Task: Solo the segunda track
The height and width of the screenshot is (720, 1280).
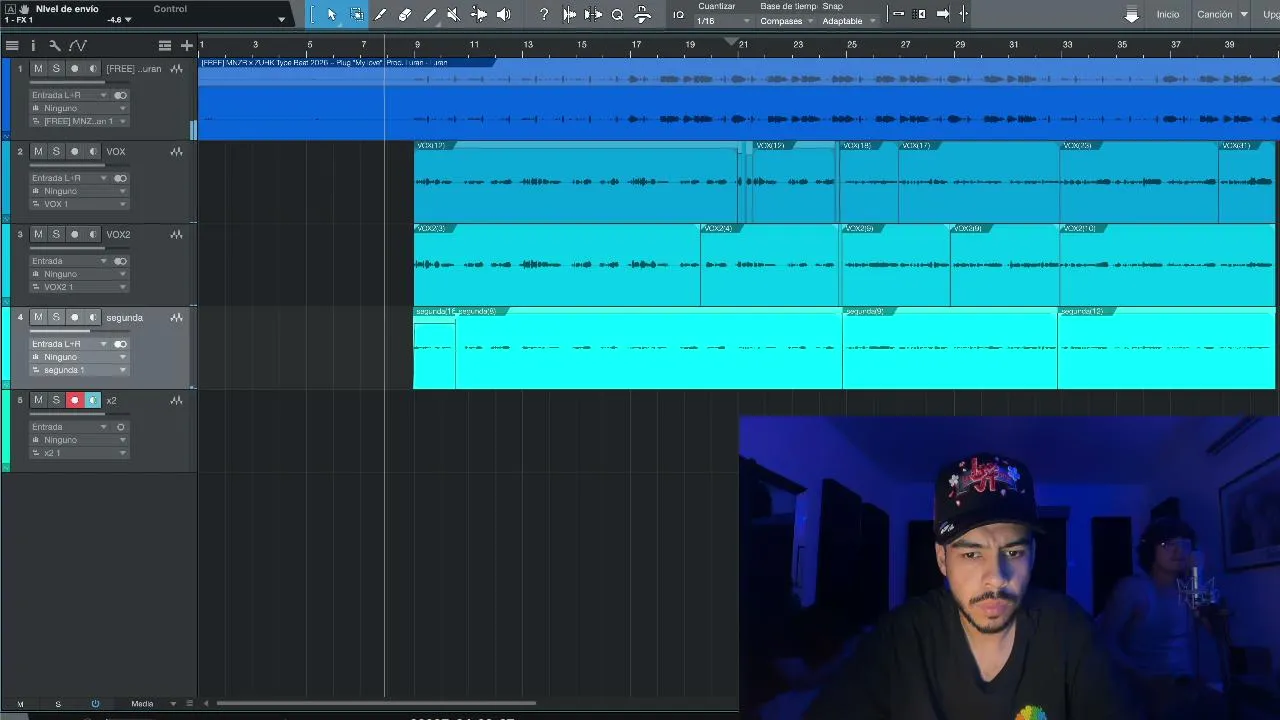Action: (x=56, y=318)
